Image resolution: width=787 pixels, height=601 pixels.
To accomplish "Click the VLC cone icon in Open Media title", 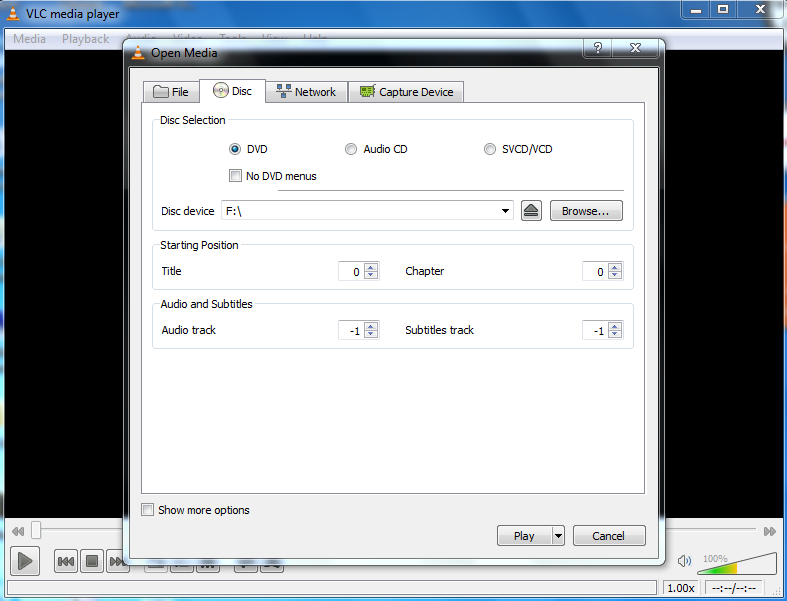I will tap(138, 52).
